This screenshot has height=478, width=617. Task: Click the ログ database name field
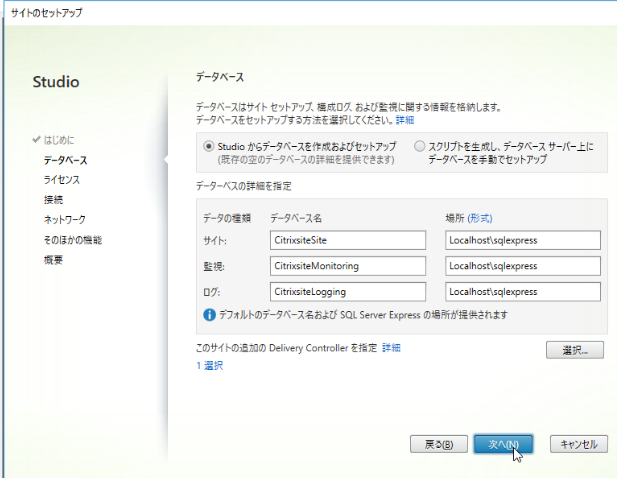point(348,292)
